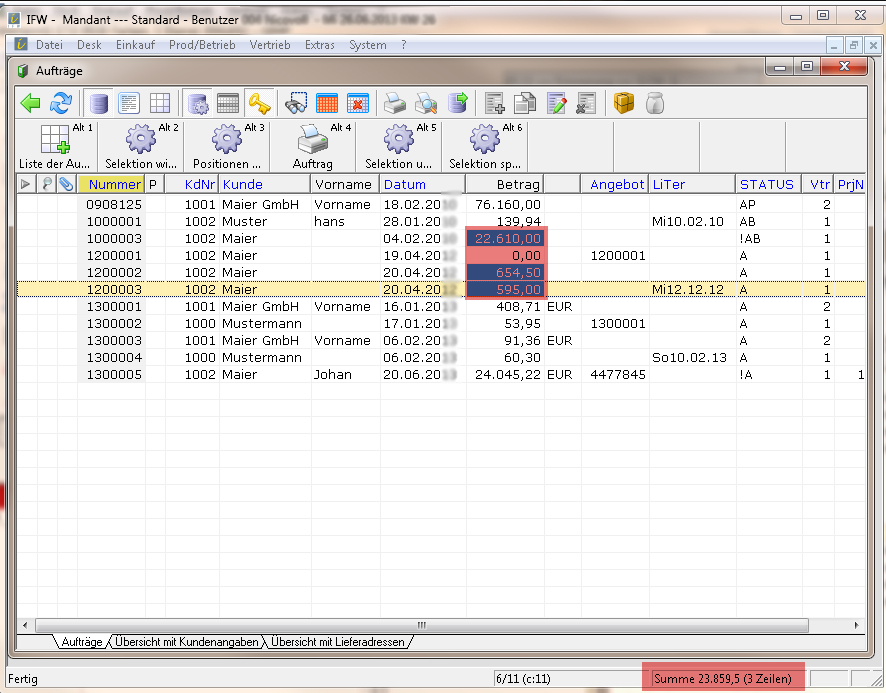The height and width of the screenshot is (693, 886).
Task: Sort by the STATUS column header
Action: click(x=766, y=184)
